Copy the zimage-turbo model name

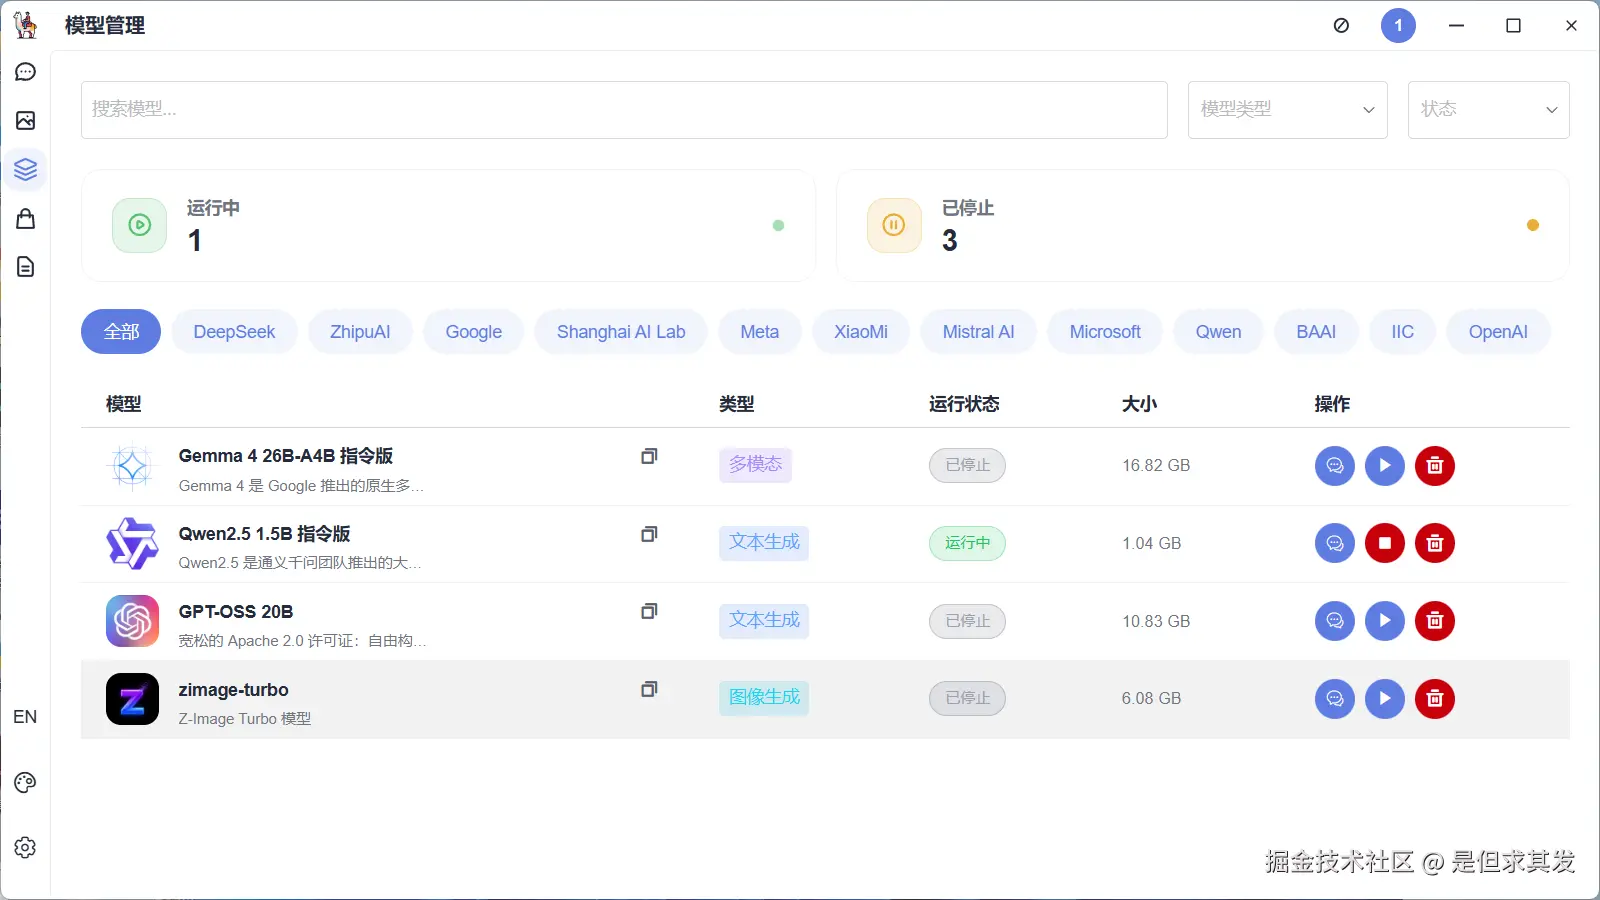coord(649,689)
